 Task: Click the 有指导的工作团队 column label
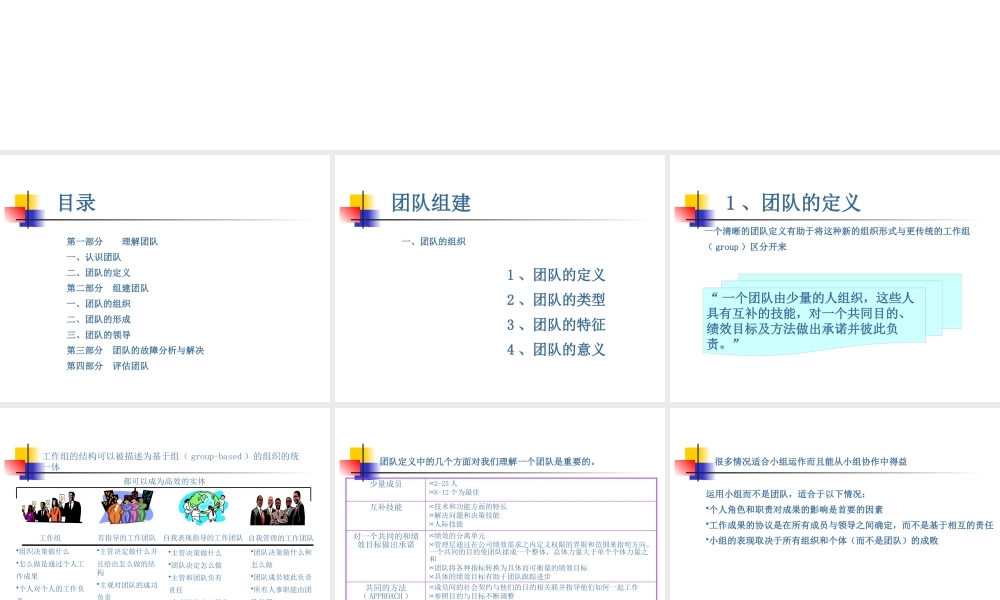(126, 538)
